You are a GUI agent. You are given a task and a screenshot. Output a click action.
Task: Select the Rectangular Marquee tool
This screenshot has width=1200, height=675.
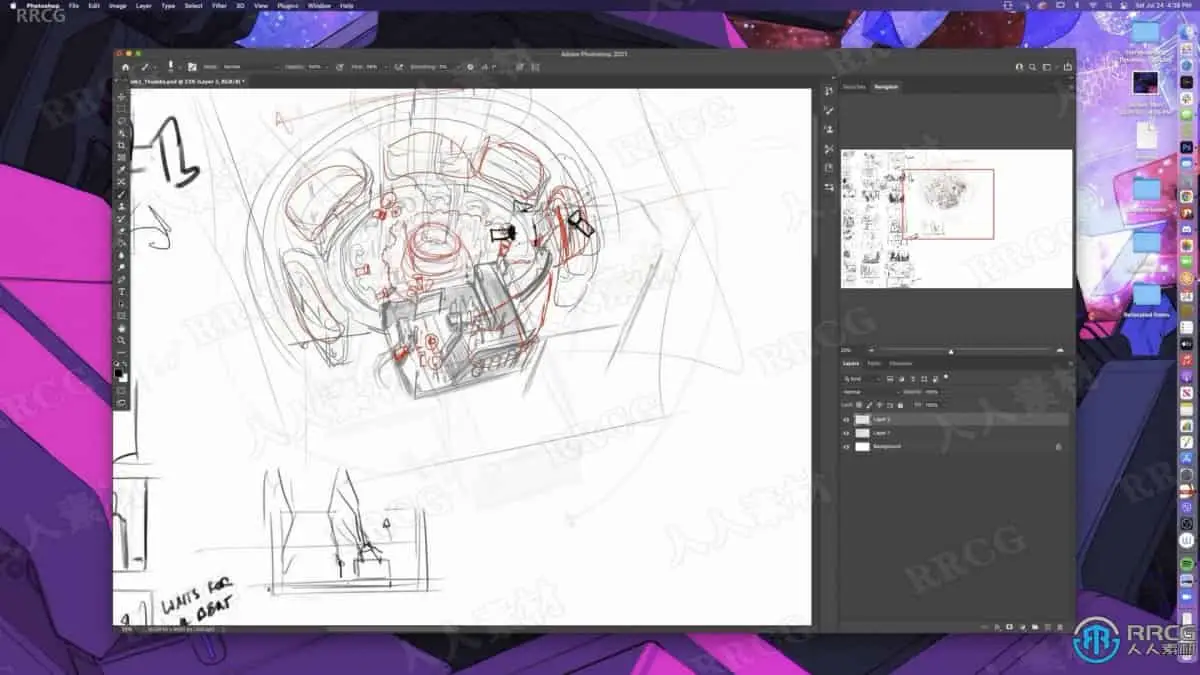coord(122,109)
